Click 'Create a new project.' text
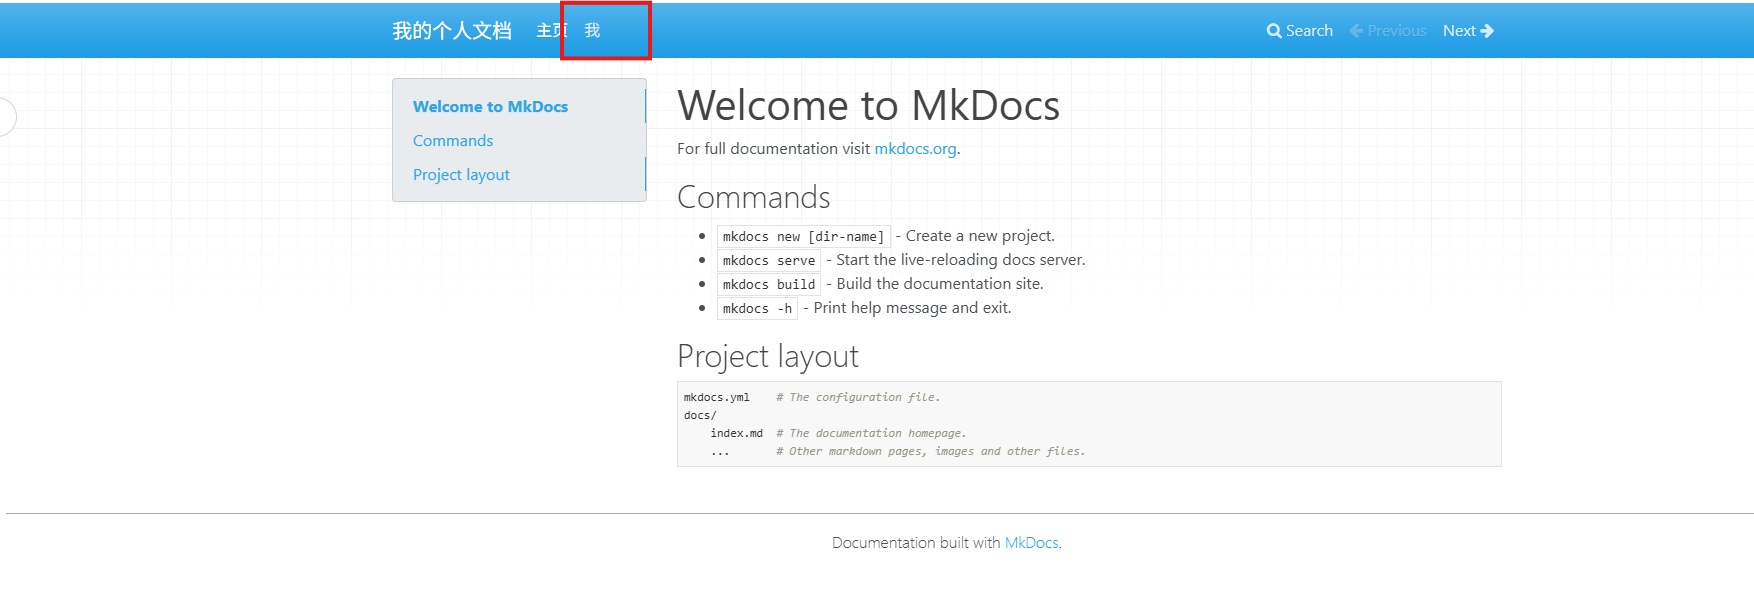 pos(980,236)
